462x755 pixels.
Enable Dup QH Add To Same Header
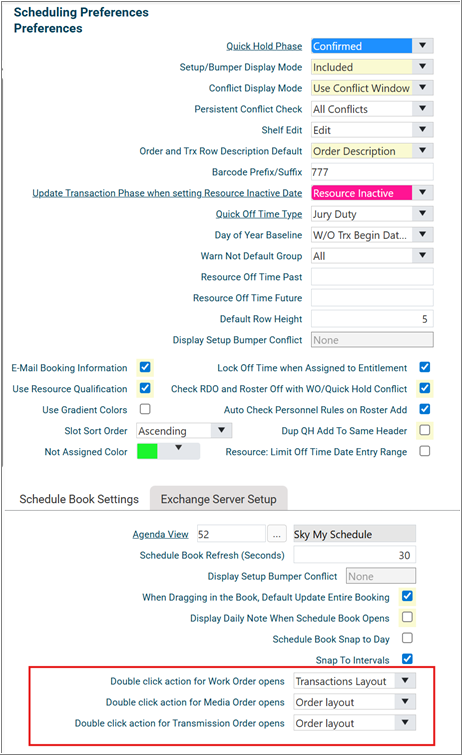point(424,430)
